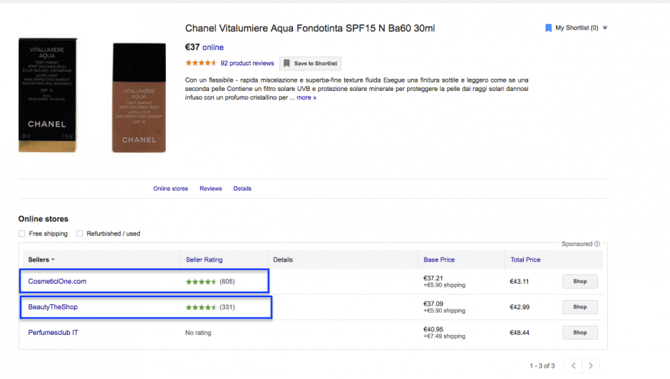
Task: Go to next page arrow
Action: coord(591,366)
